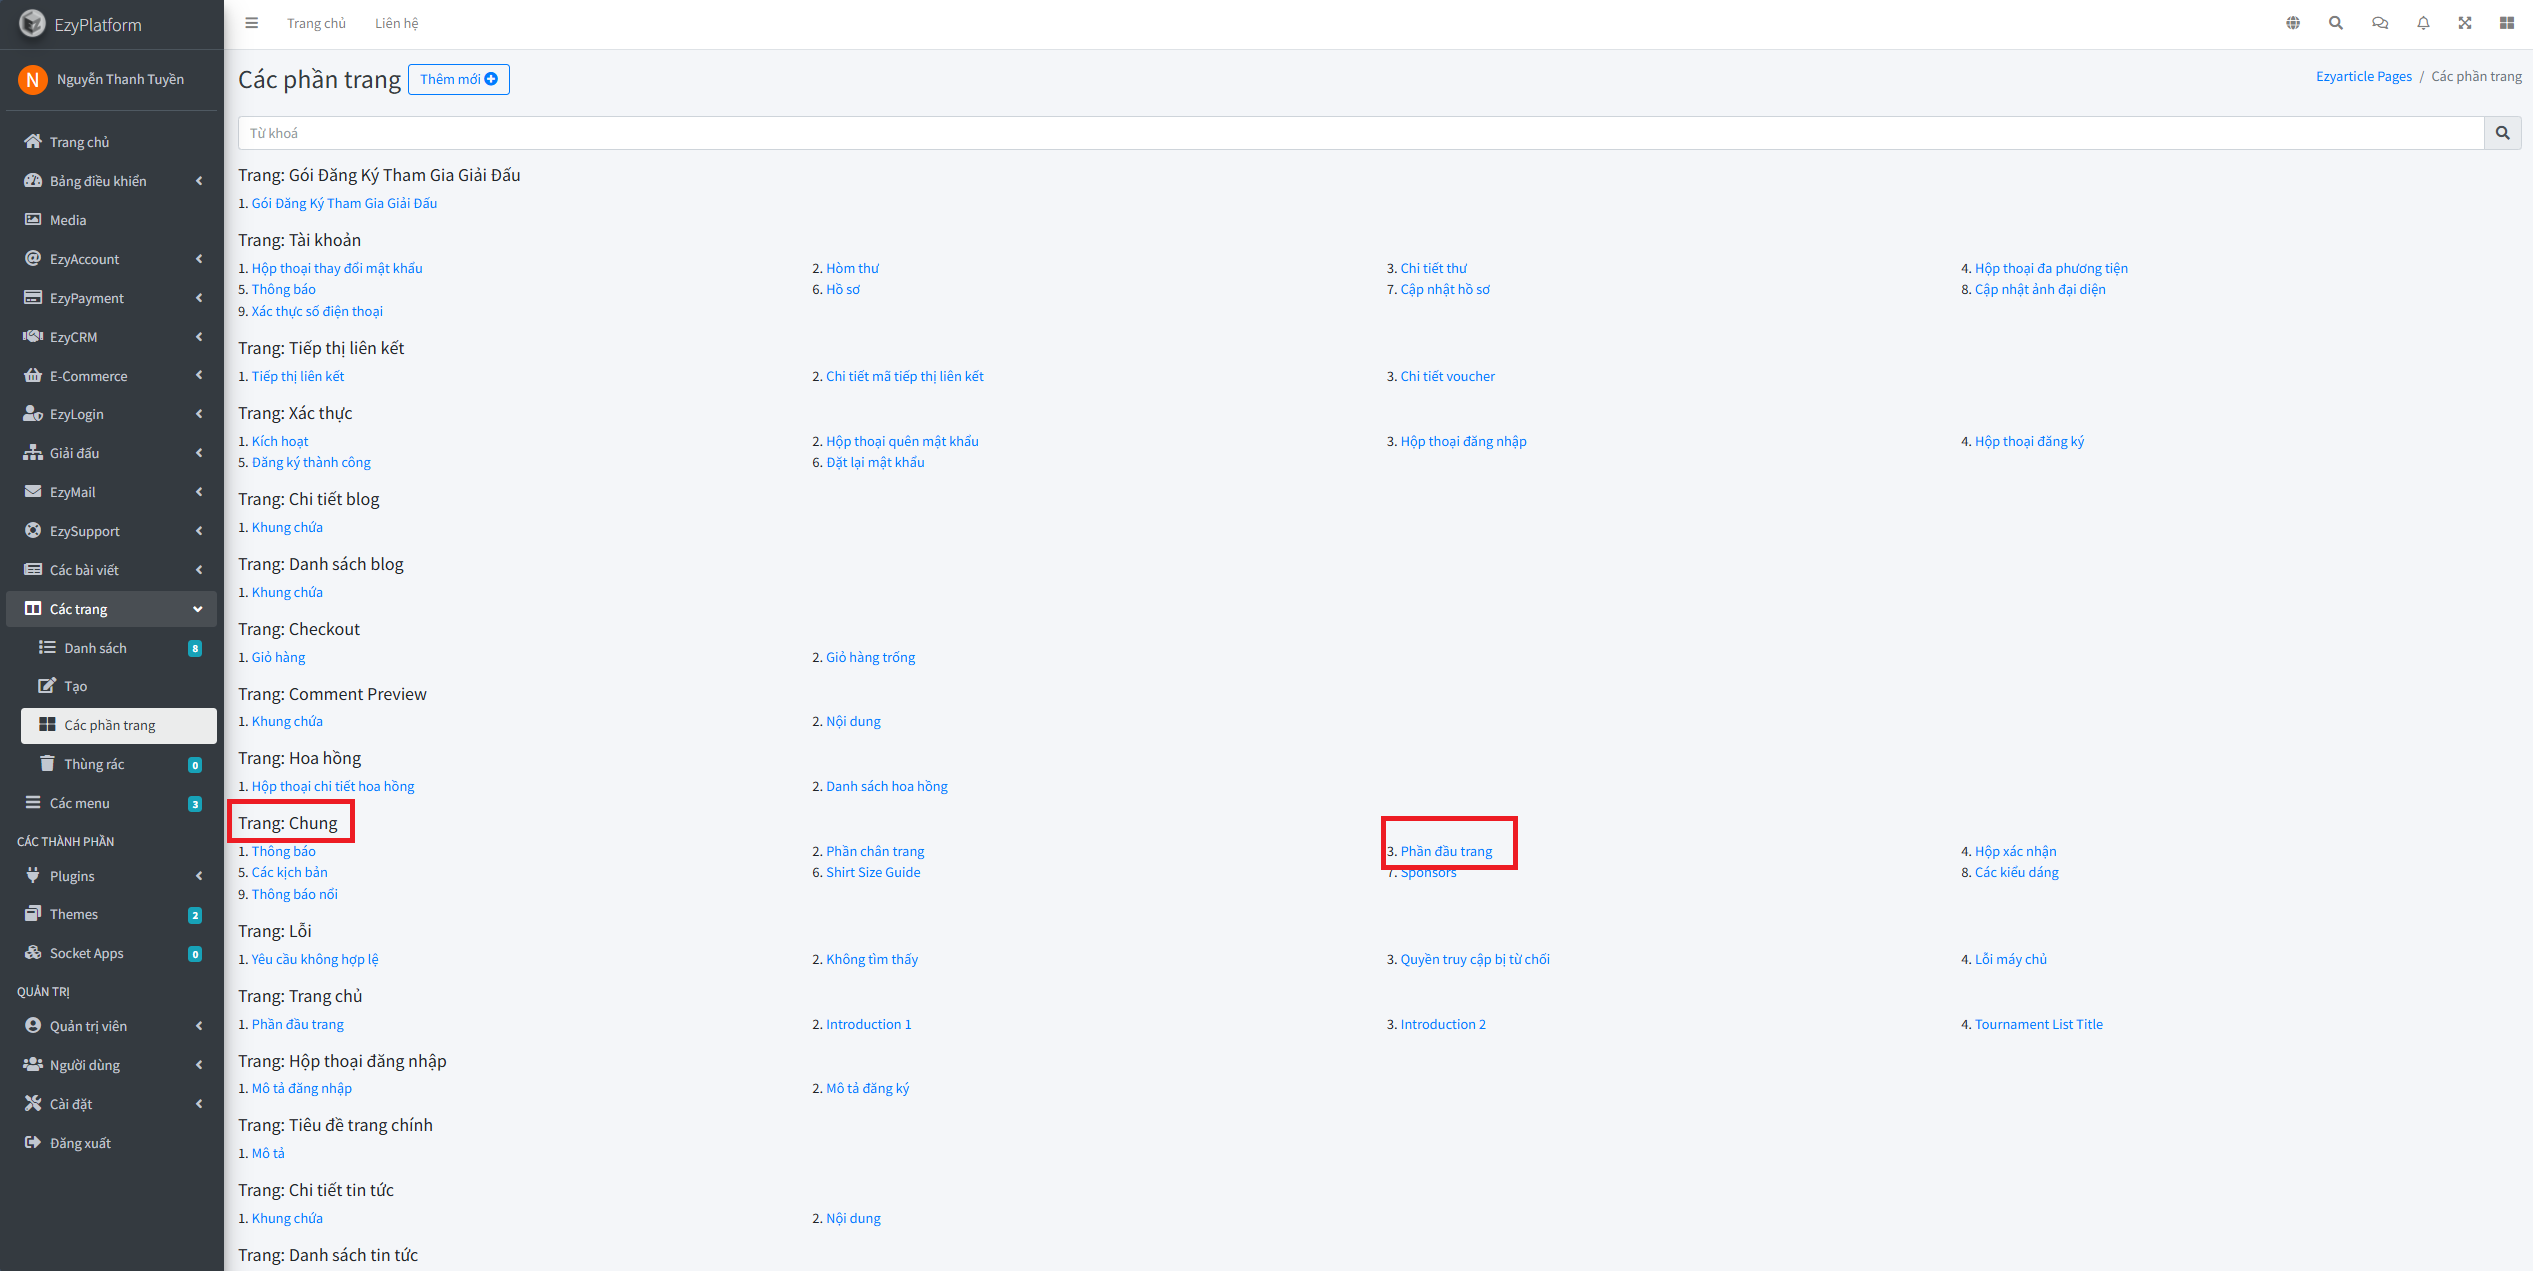Image resolution: width=2533 pixels, height=1271 pixels.
Task: Open the apps grid icon
Action: click(x=2507, y=23)
